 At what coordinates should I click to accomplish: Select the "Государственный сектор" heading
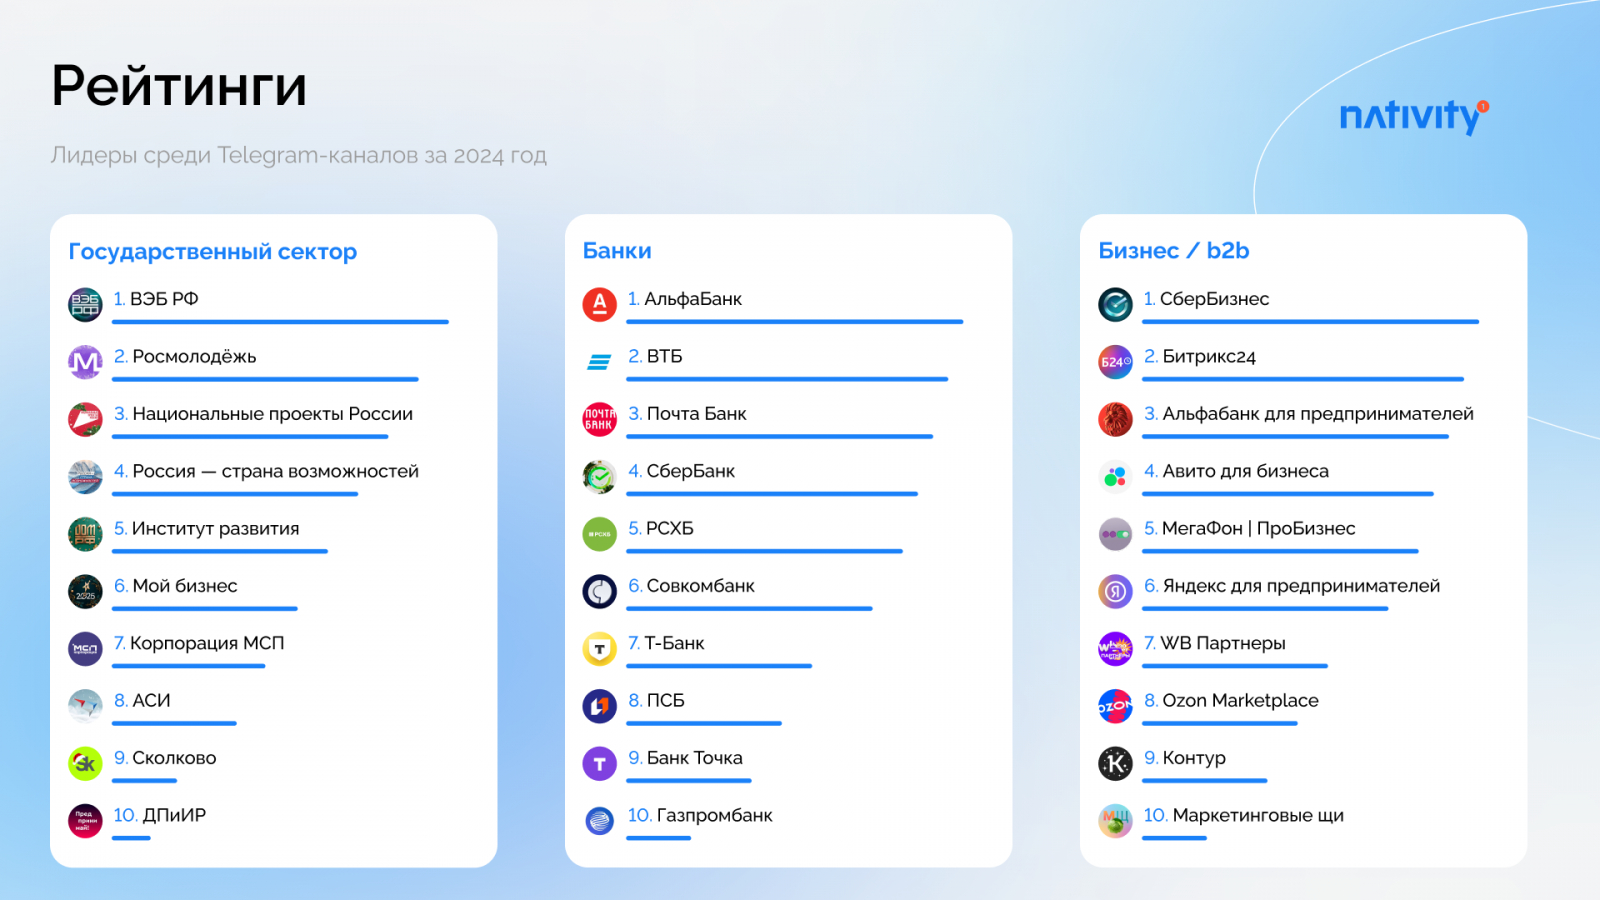pos(213,252)
